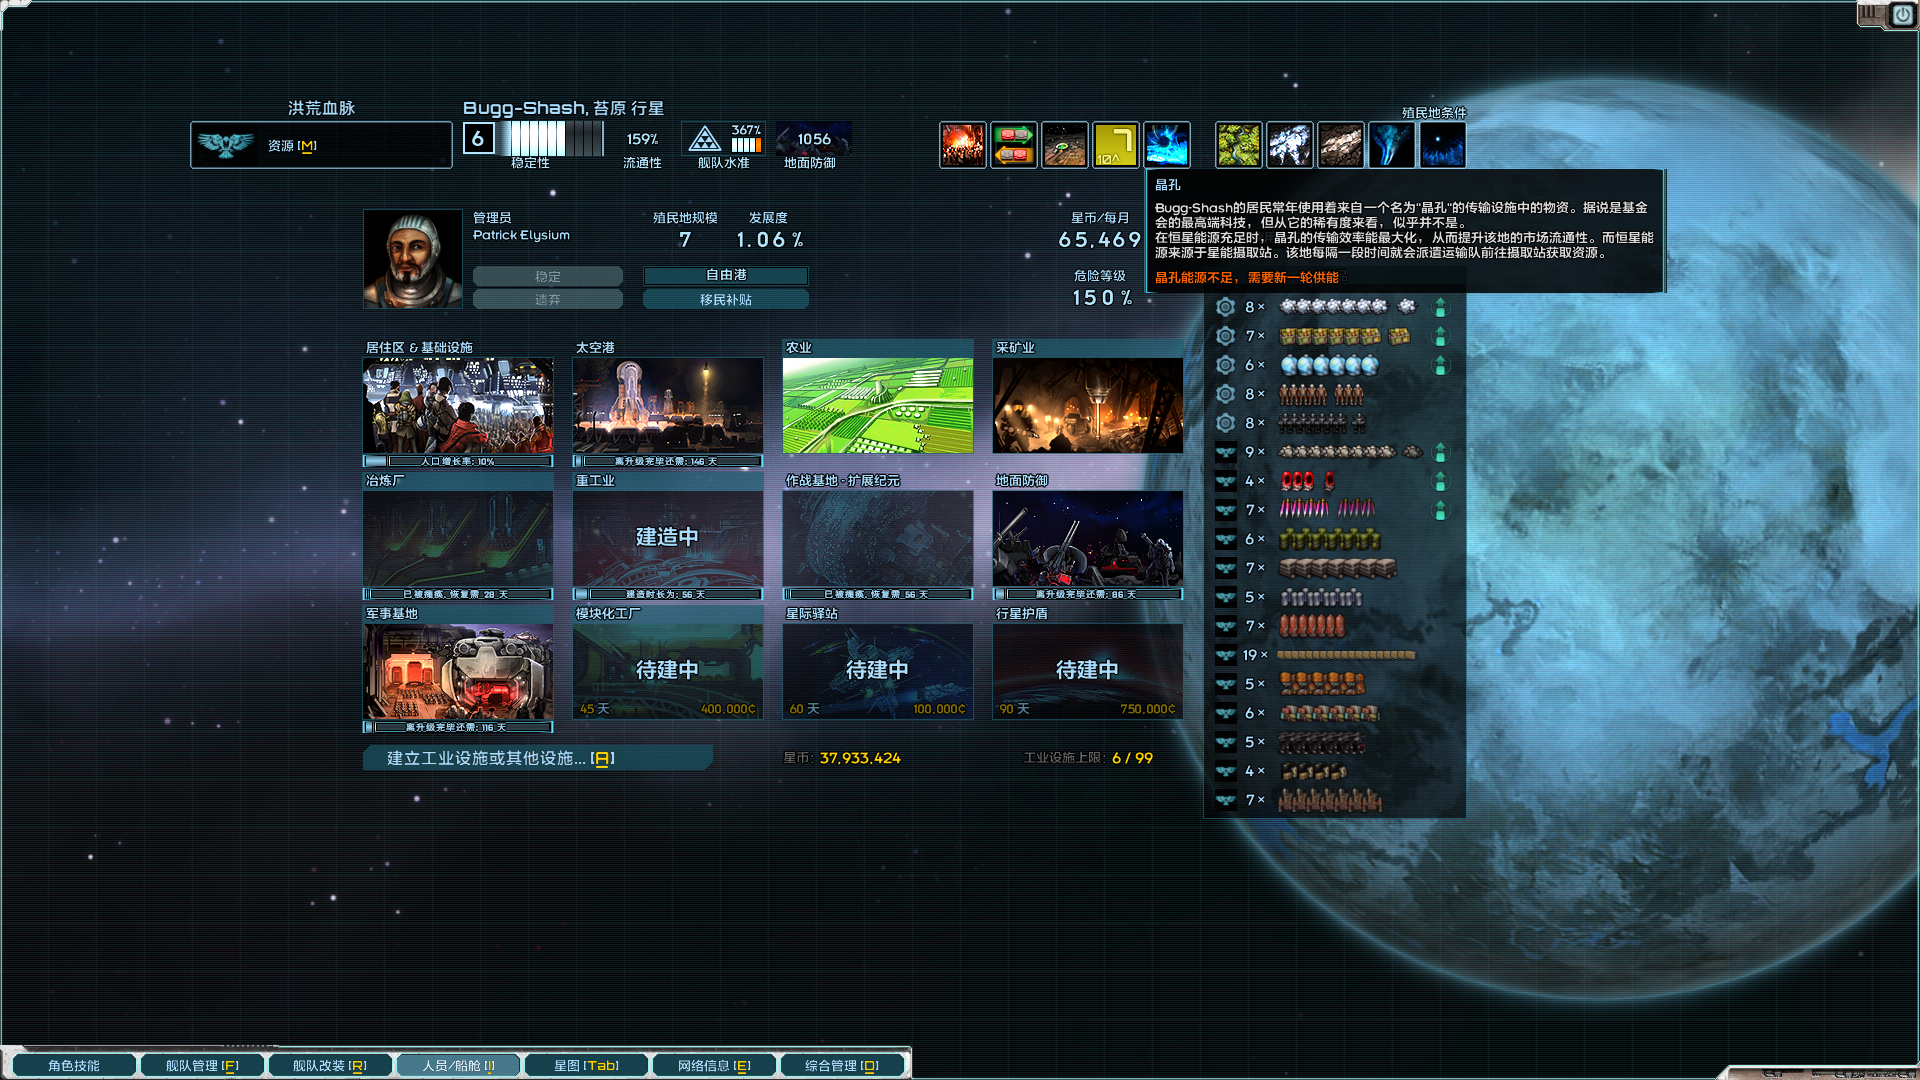Toggle the 自由港 setting

pos(726,275)
